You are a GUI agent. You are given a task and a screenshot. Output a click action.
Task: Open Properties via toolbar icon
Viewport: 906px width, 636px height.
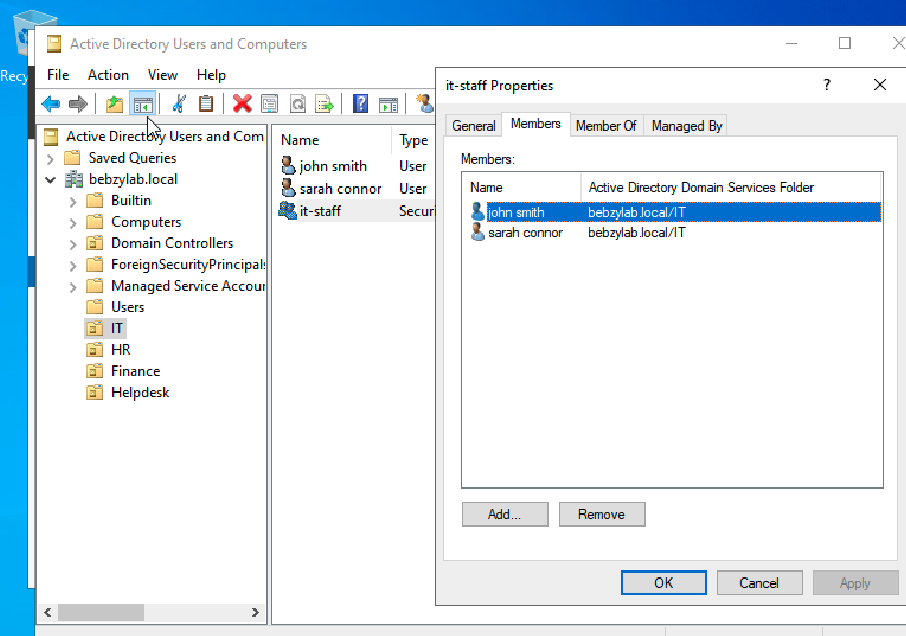269,104
